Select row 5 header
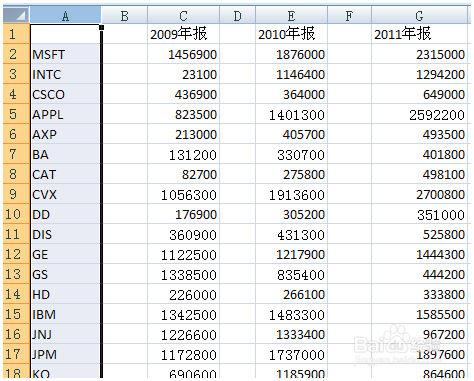The width and height of the screenshot is (474, 381). pos(16,114)
